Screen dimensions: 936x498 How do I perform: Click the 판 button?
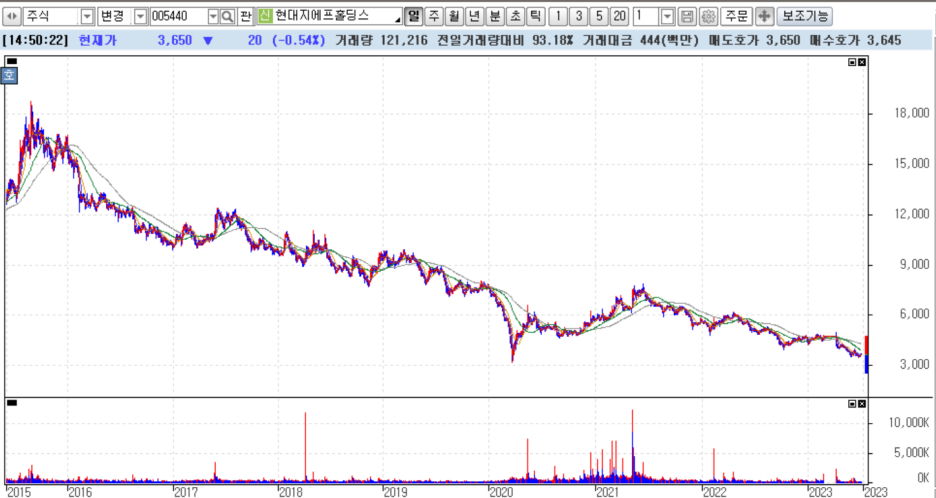[245, 17]
